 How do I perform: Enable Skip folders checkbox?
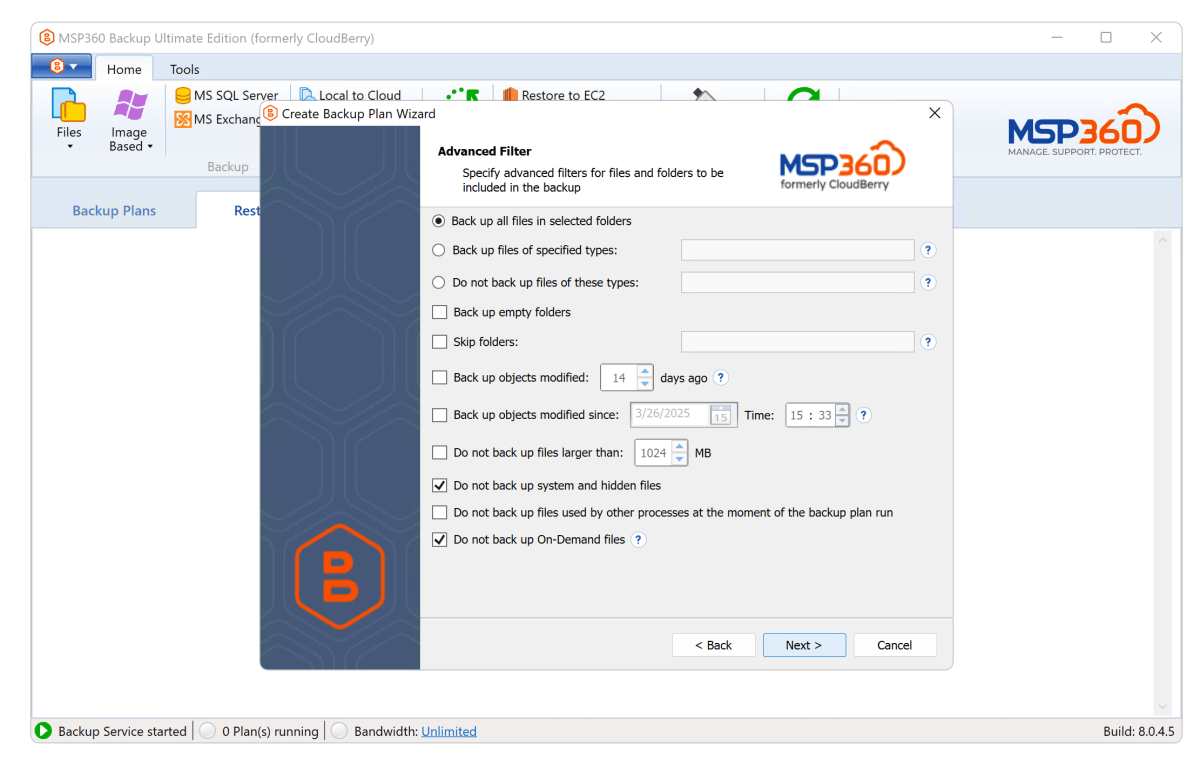pos(439,342)
